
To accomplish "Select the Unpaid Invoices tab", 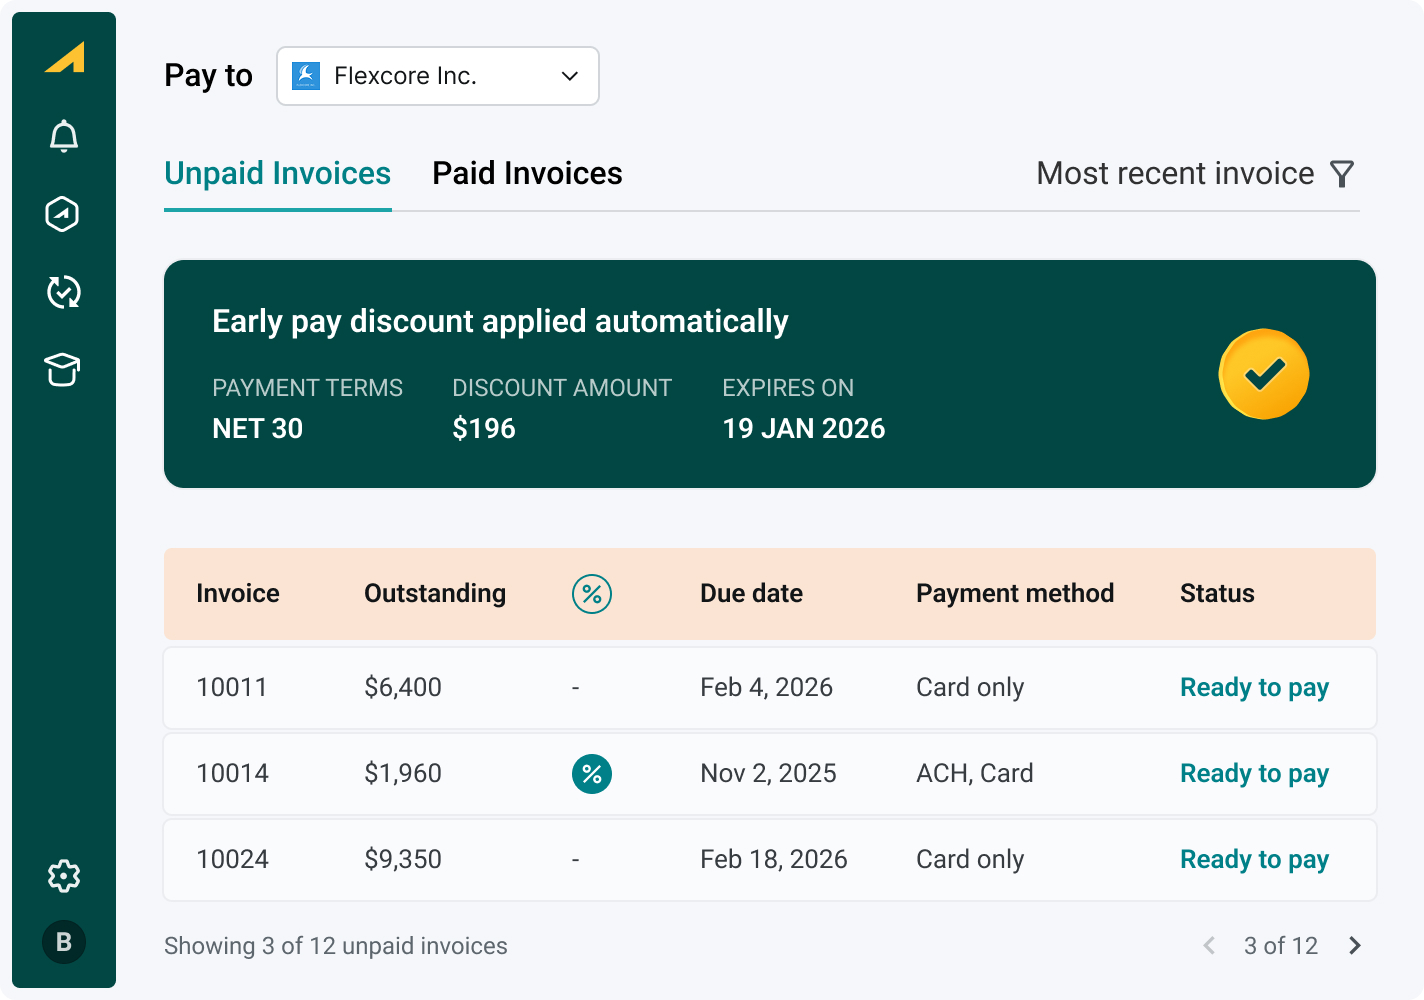I will [x=277, y=174].
